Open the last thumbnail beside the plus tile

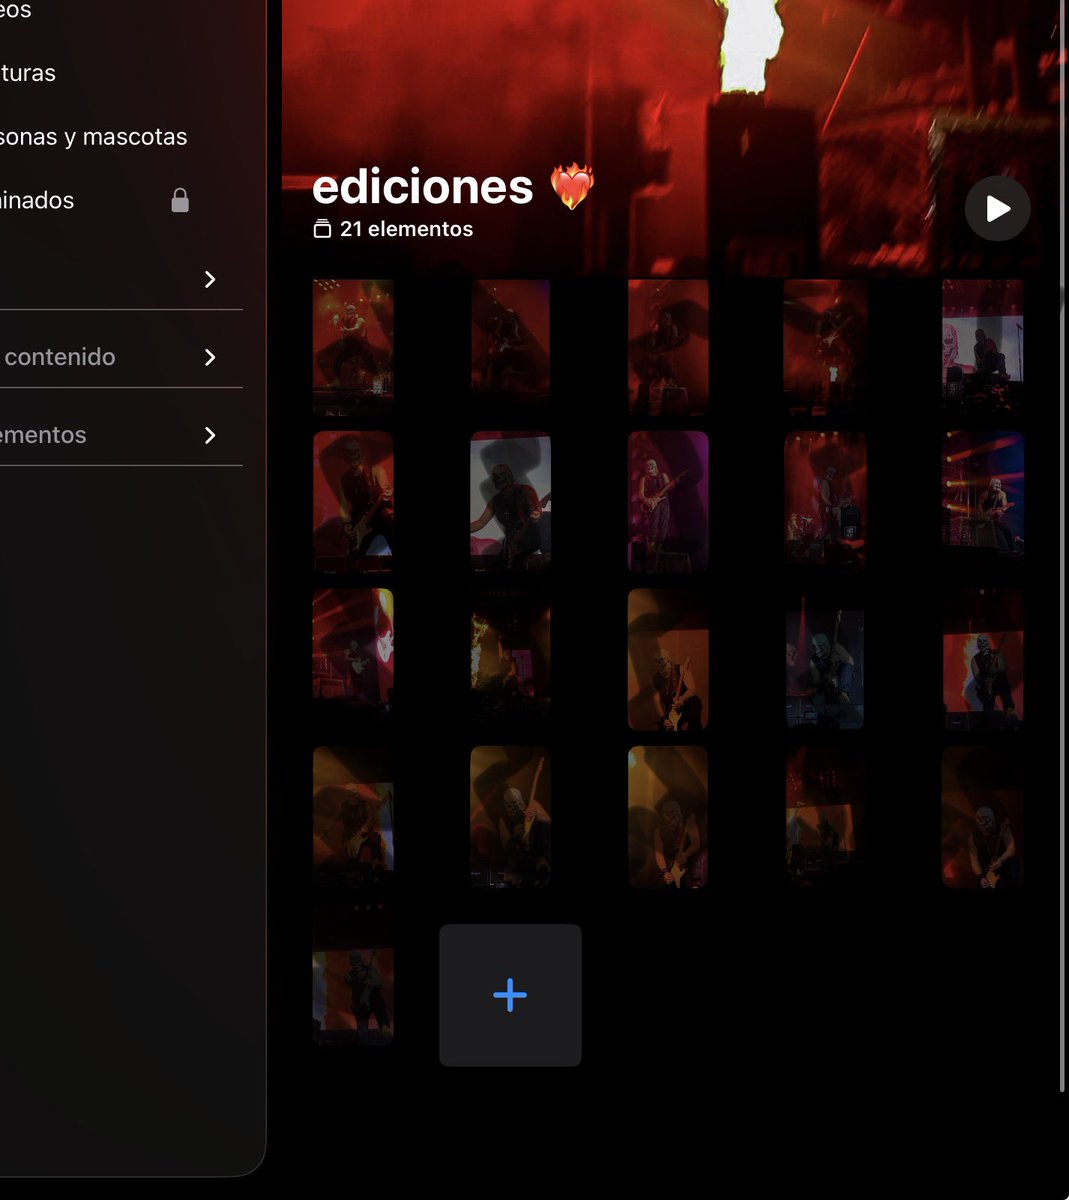pyautogui.click(x=353, y=975)
